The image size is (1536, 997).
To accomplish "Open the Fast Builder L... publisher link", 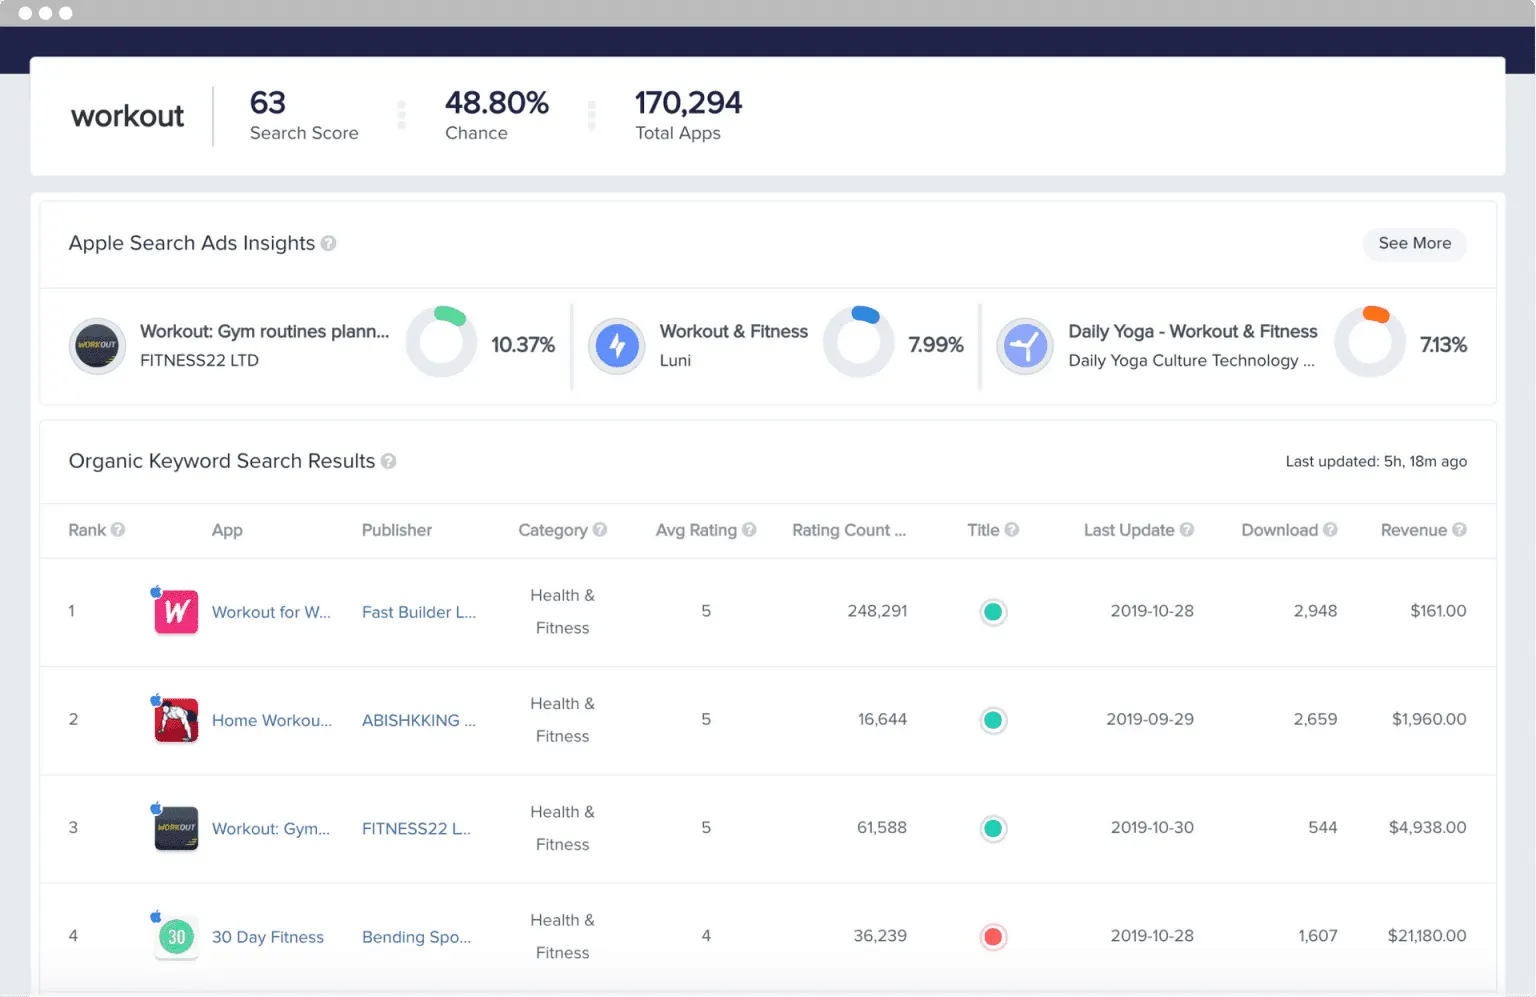I will (x=419, y=612).
